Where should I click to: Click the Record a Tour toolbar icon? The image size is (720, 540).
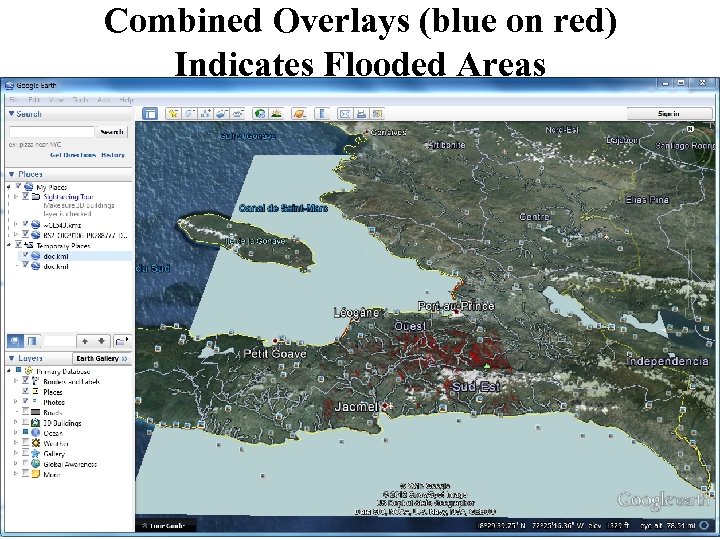tap(237, 113)
